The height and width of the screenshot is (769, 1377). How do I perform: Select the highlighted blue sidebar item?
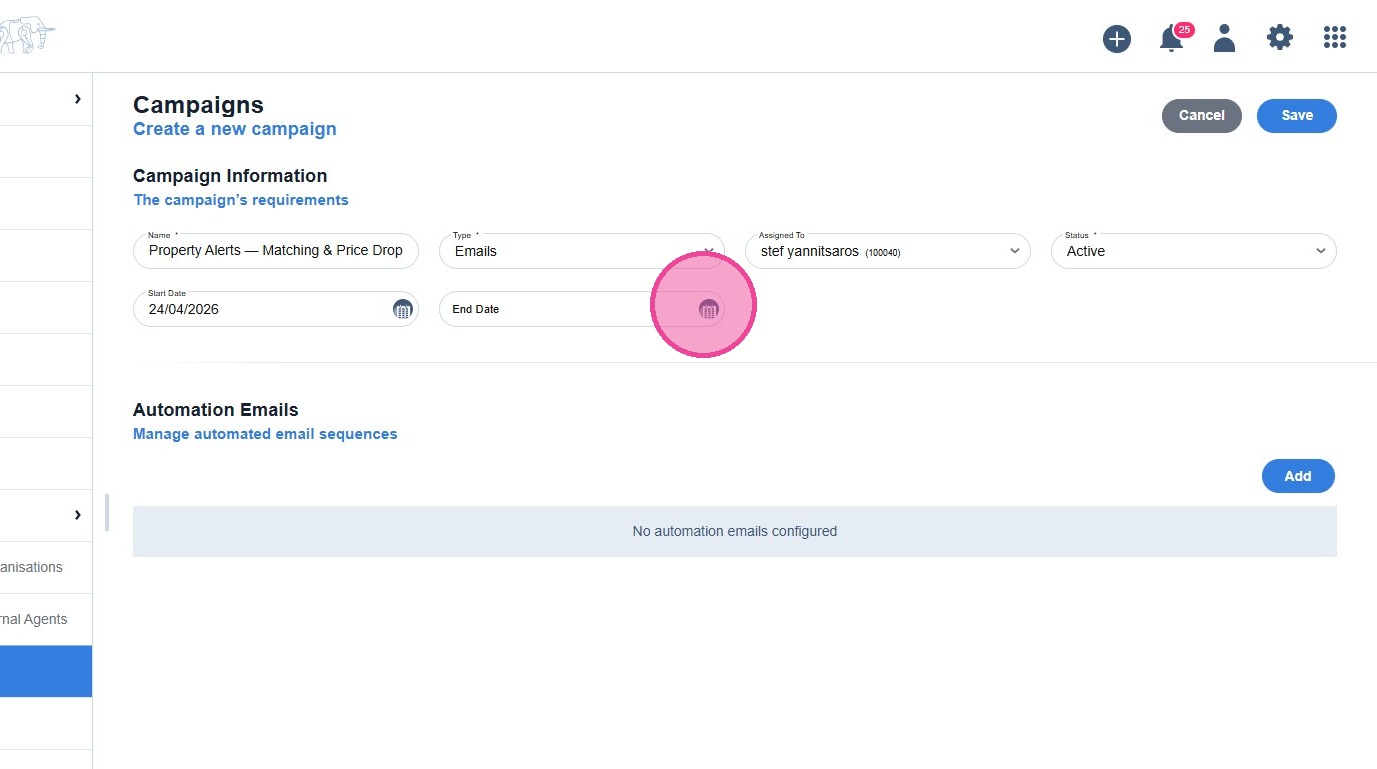(46, 671)
